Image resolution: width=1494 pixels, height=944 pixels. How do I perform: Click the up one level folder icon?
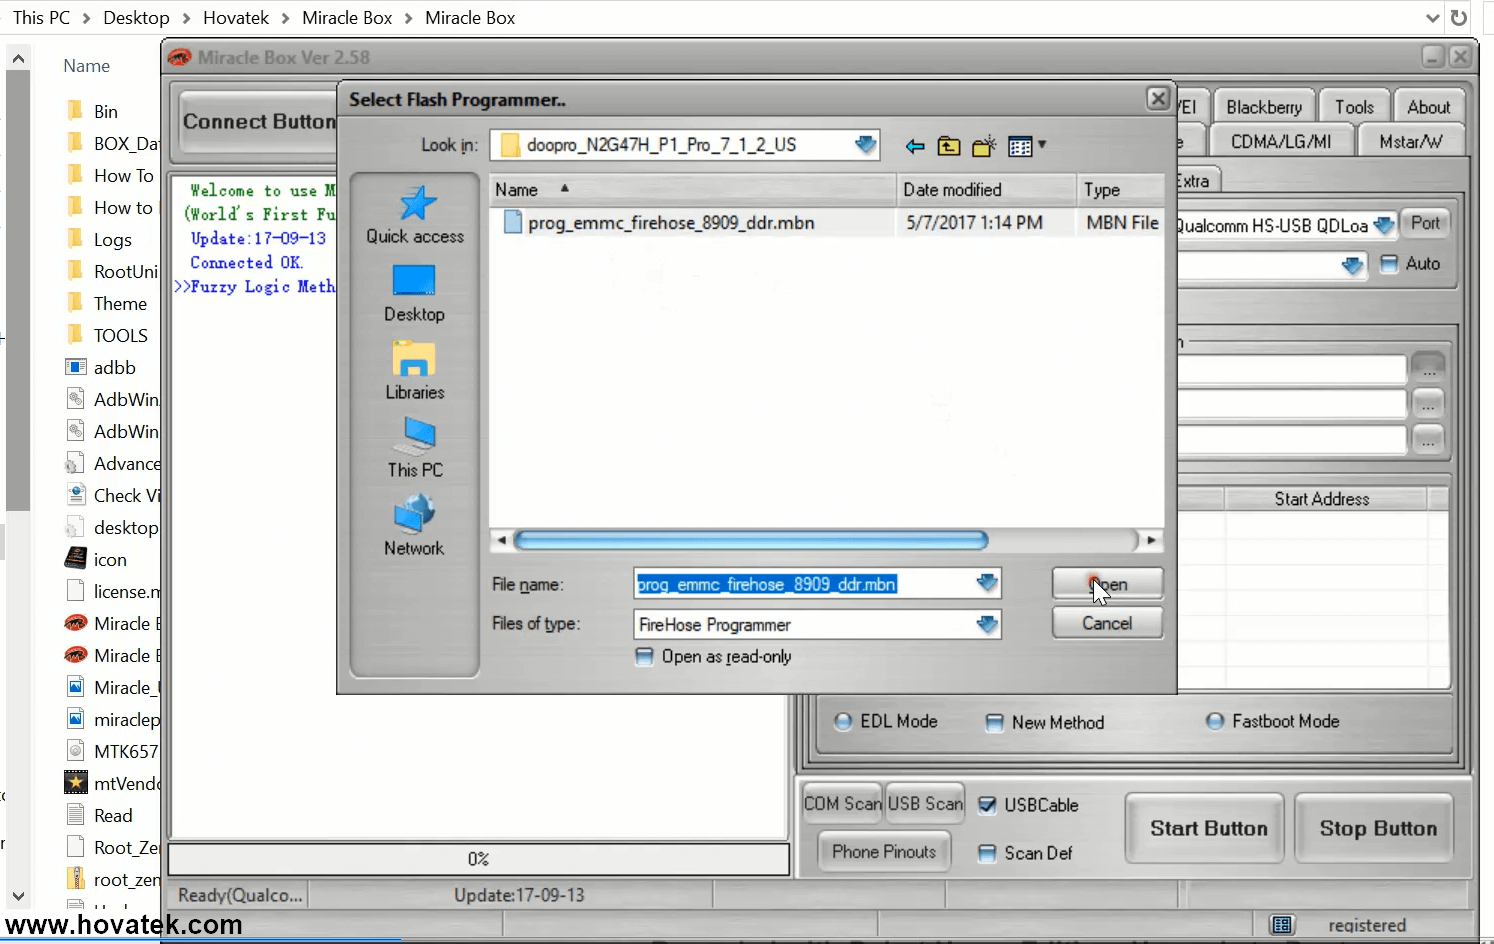948,147
